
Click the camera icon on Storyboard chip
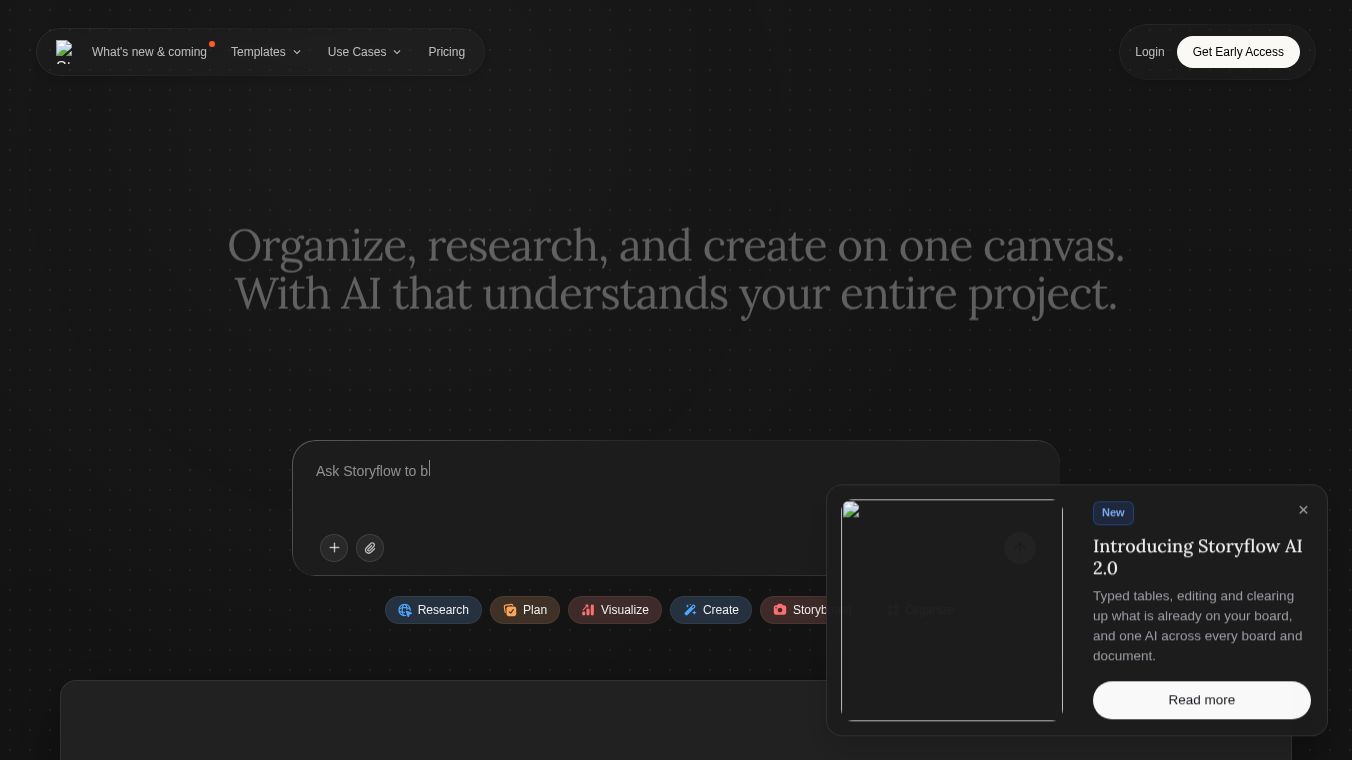tap(780, 610)
